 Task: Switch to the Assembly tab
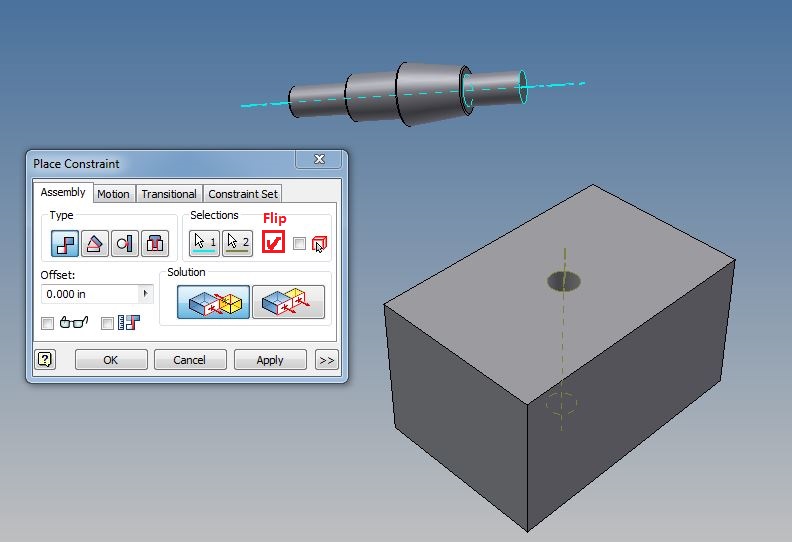pyautogui.click(x=63, y=192)
